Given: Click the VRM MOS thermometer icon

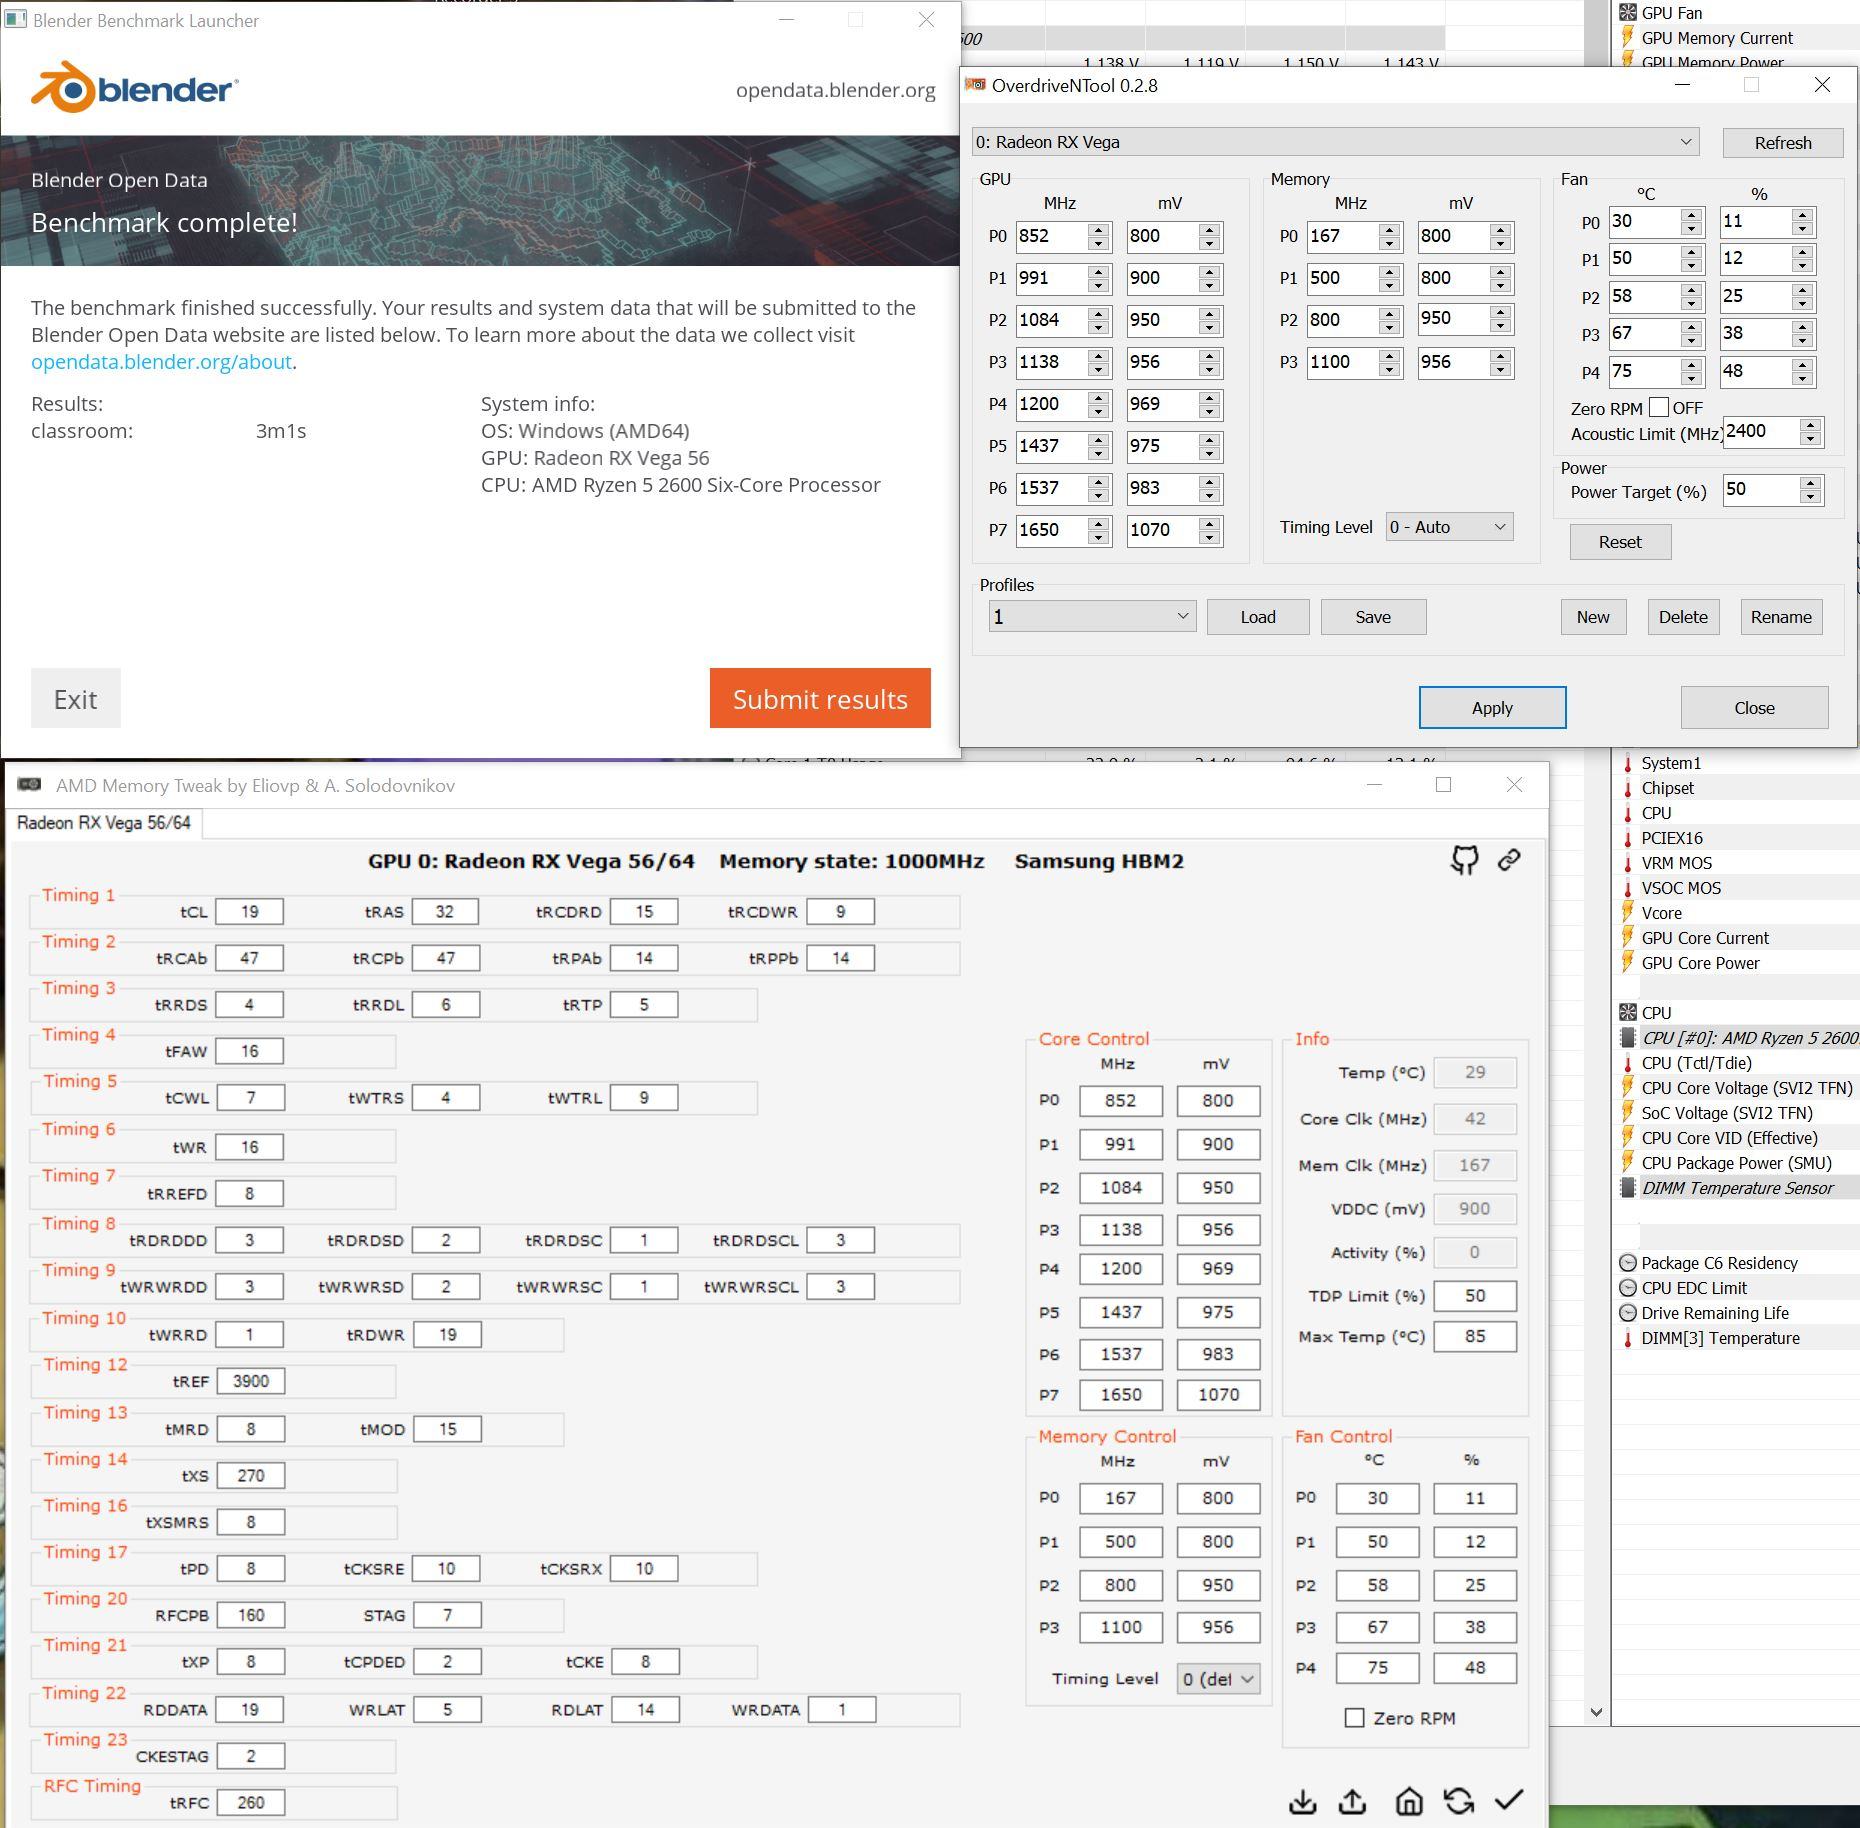Looking at the screenshot, I should (1628, 863).
